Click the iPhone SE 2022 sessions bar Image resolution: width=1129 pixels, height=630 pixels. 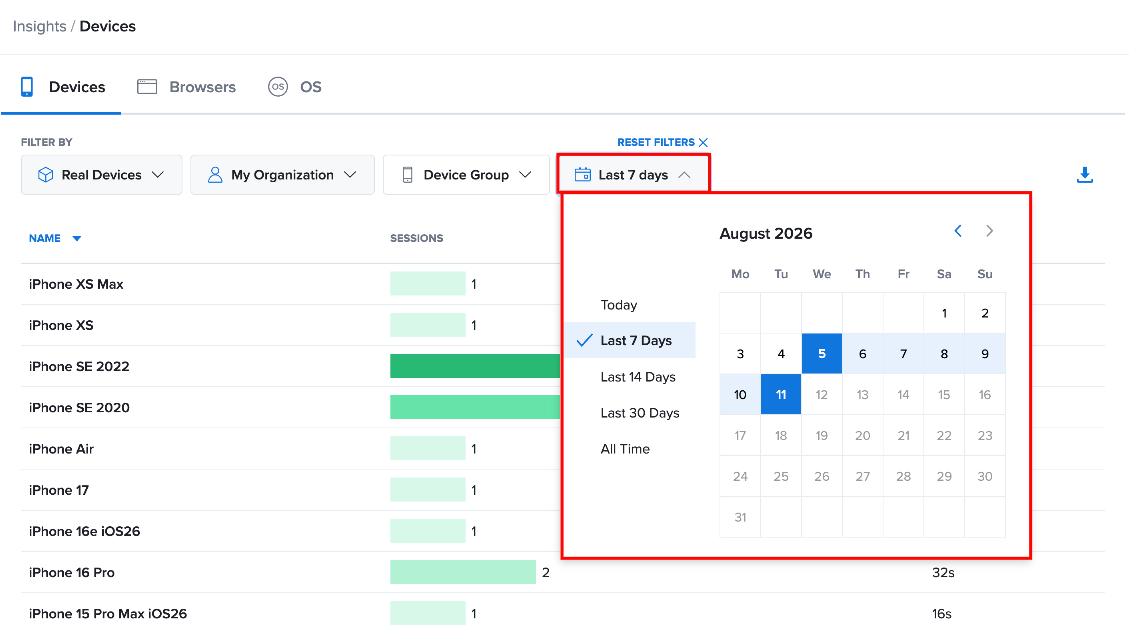(x=475, y=366)
